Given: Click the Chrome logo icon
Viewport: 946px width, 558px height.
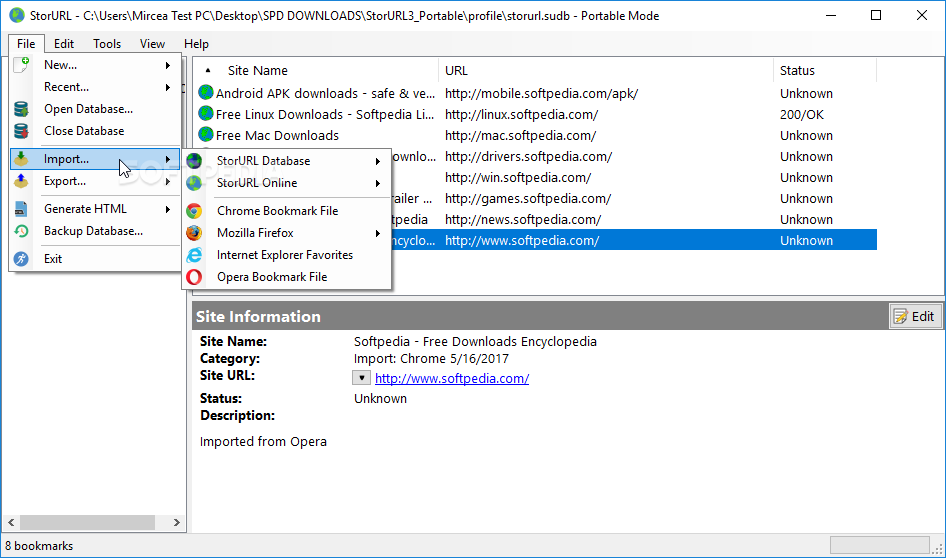Looking at the screenshot, I should [x=194, y=211].
